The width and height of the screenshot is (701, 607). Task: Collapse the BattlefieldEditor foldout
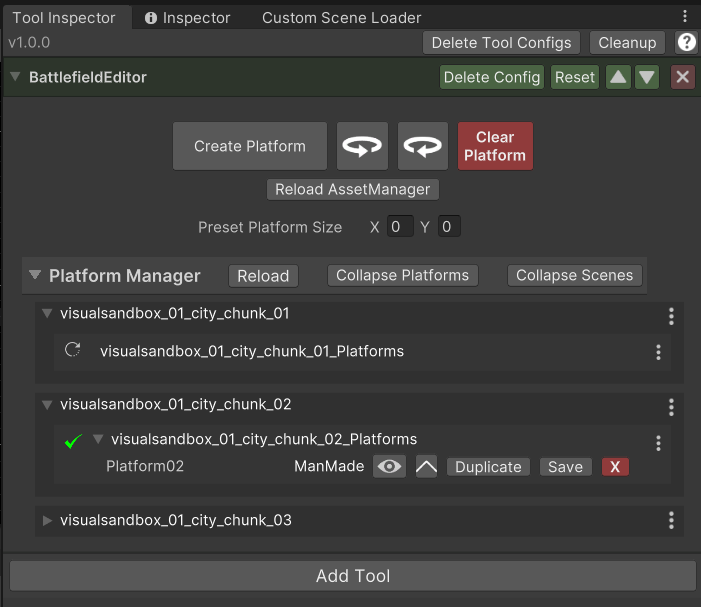point(16,77)
